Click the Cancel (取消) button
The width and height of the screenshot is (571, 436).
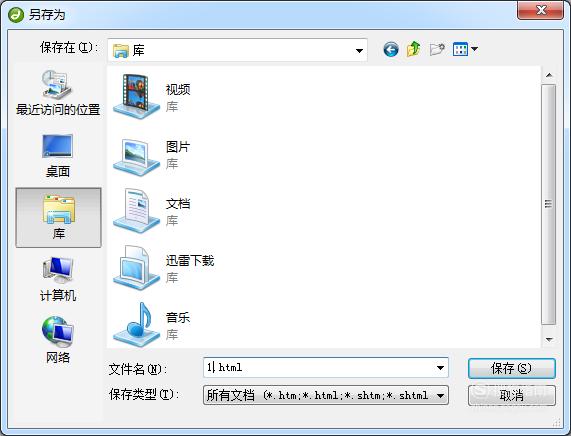click(512, 395)
